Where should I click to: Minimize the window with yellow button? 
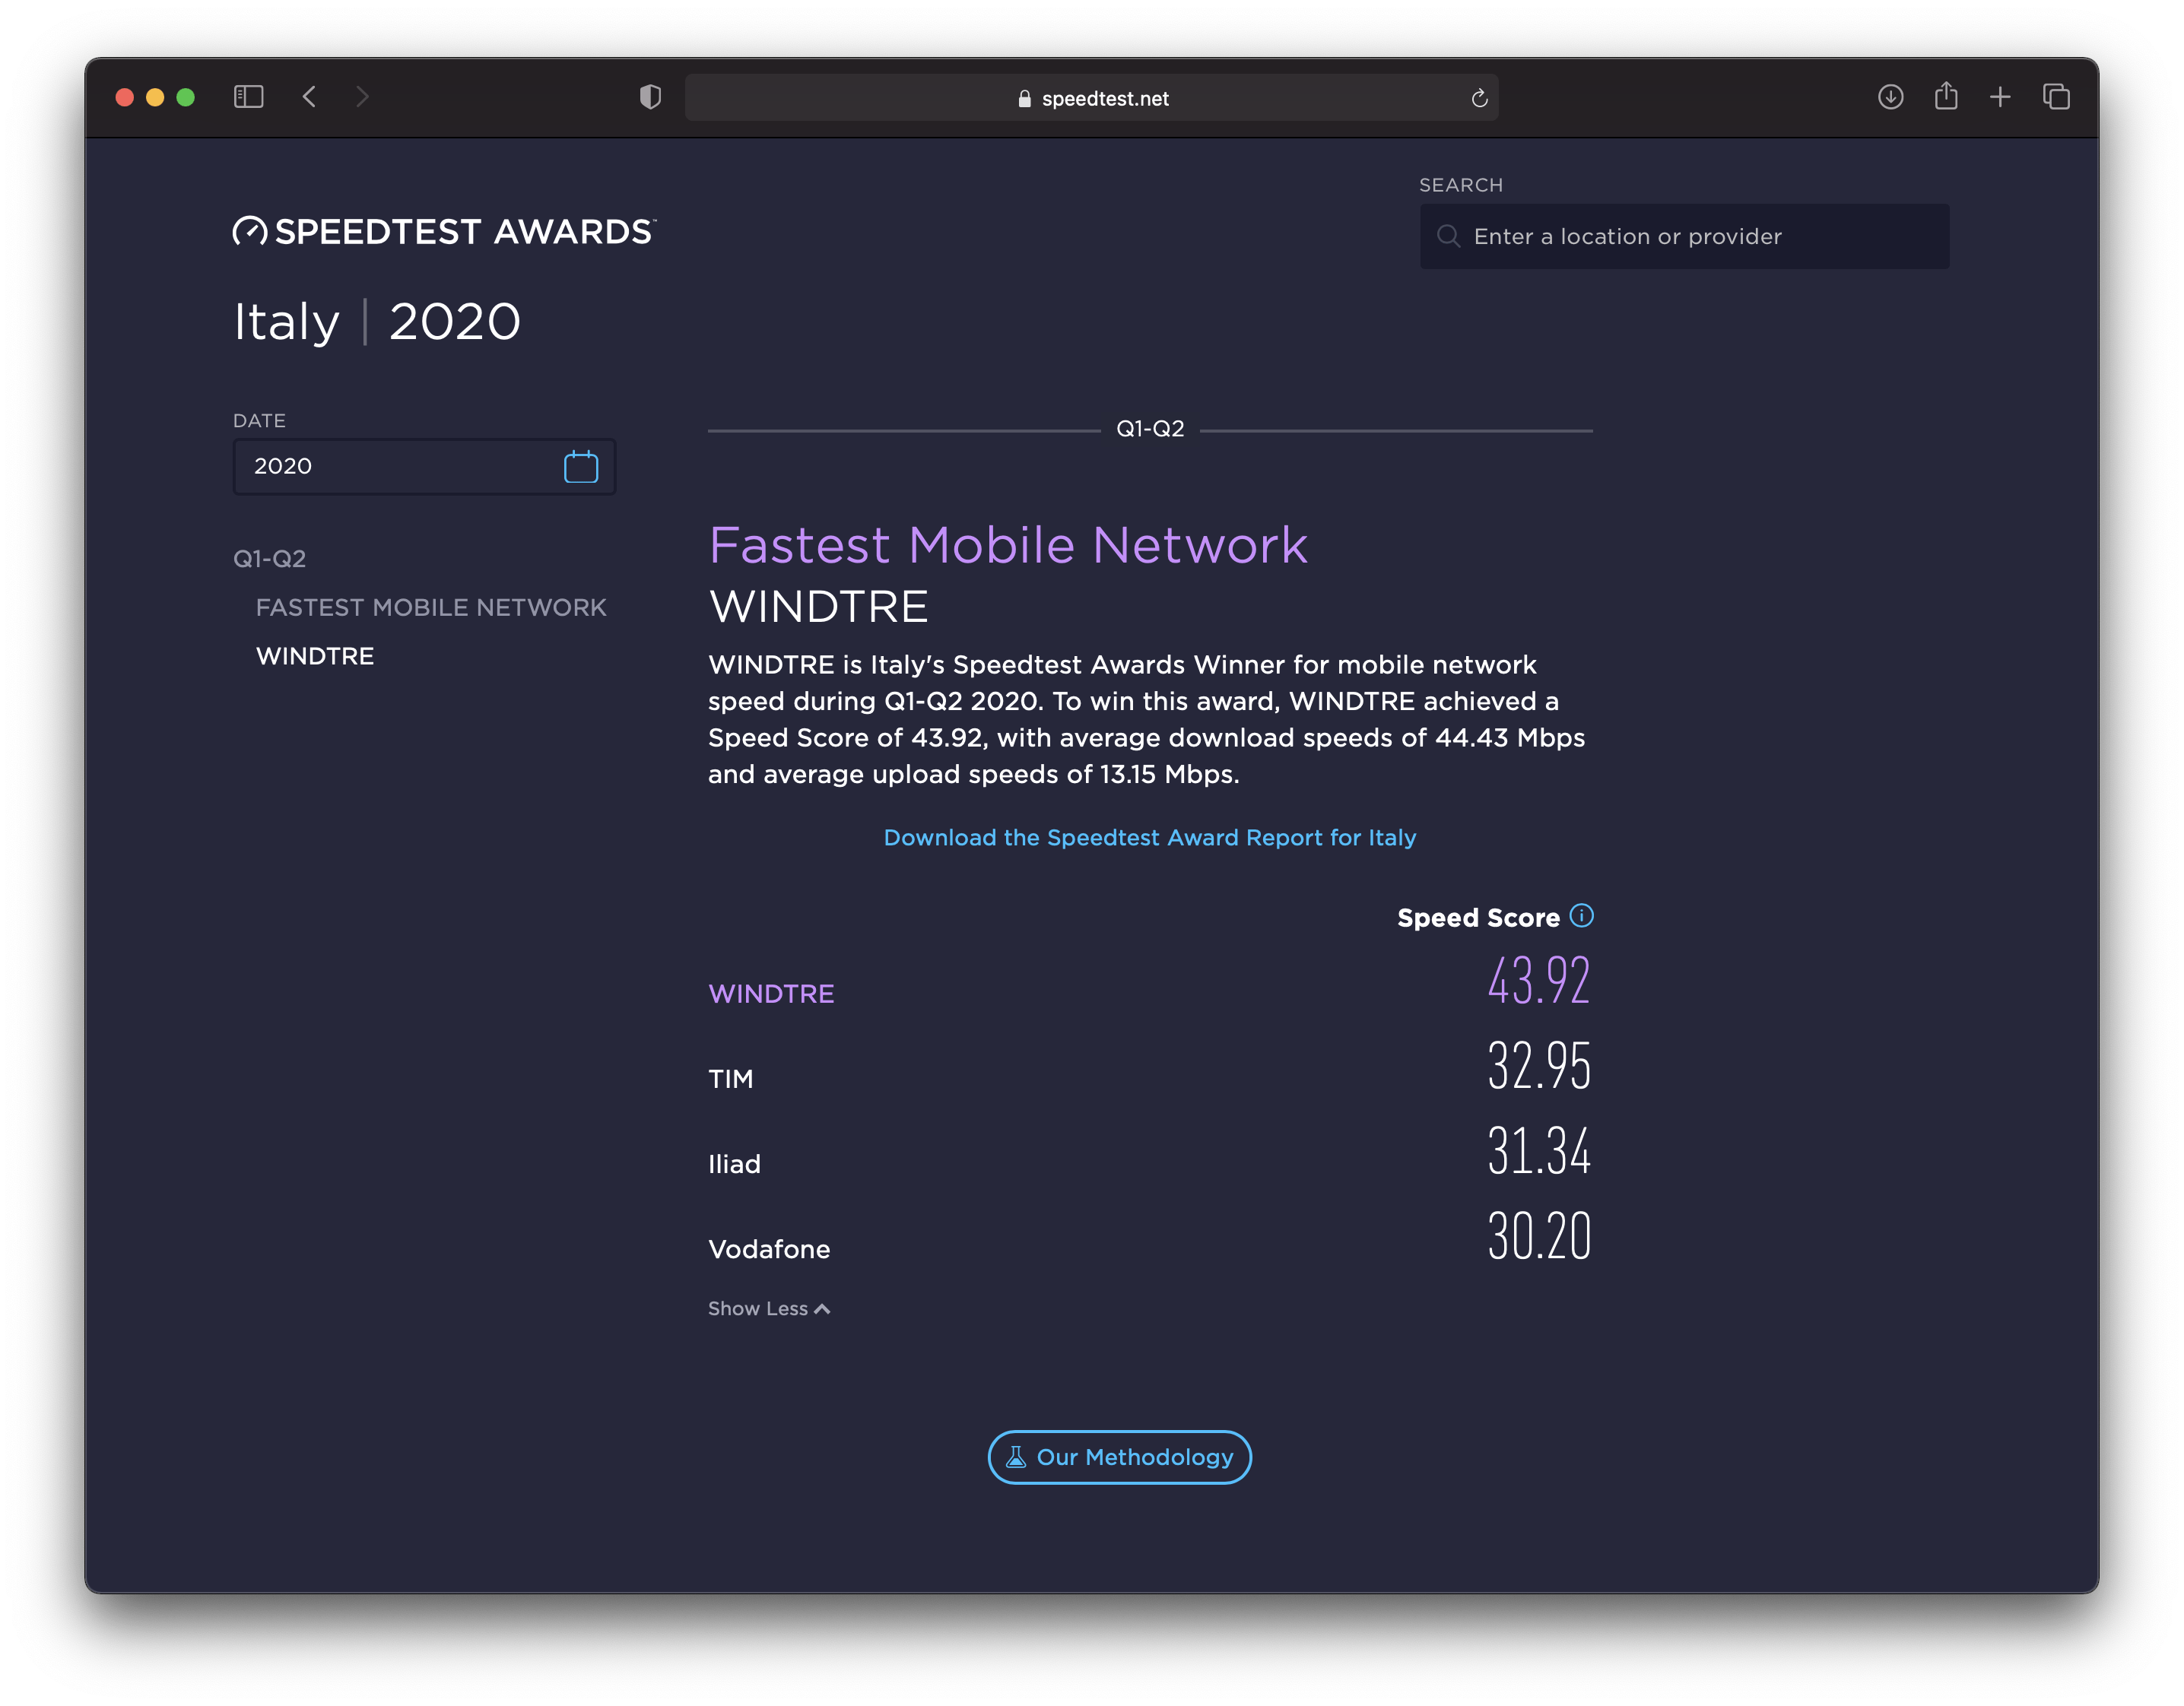tap(155, 97)
